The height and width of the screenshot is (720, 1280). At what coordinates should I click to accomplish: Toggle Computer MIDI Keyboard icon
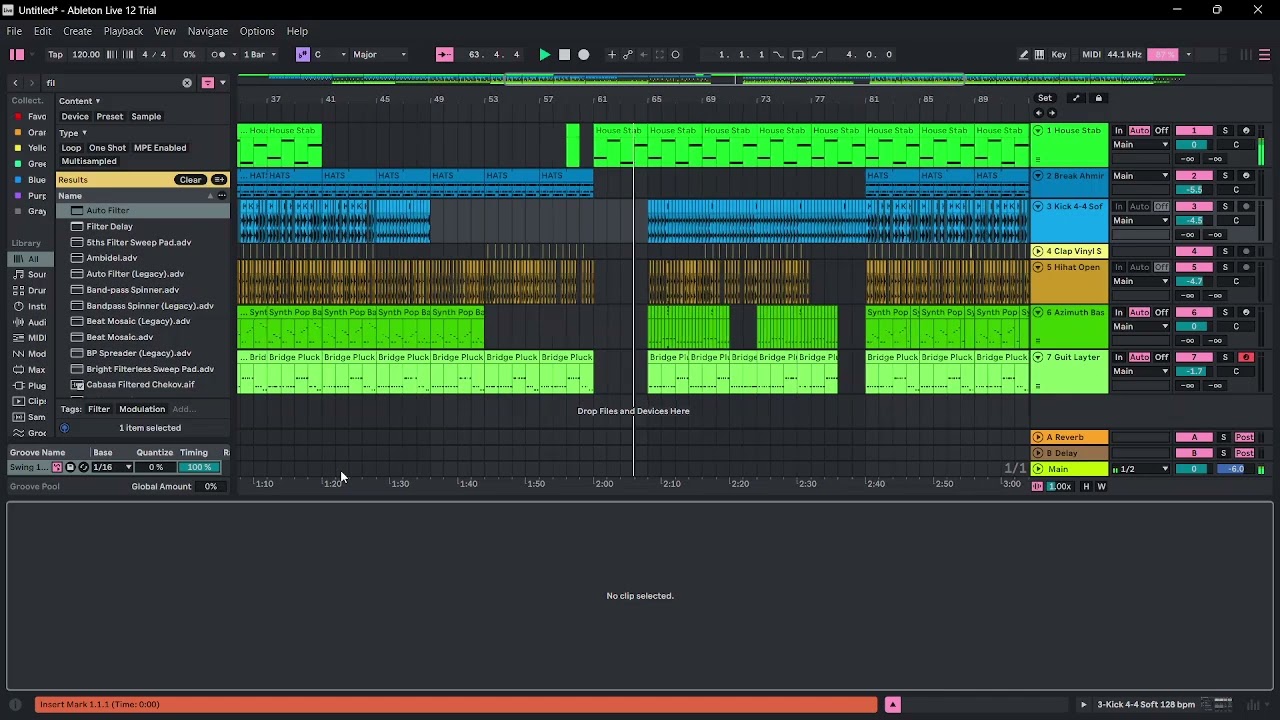[1039, 55]
